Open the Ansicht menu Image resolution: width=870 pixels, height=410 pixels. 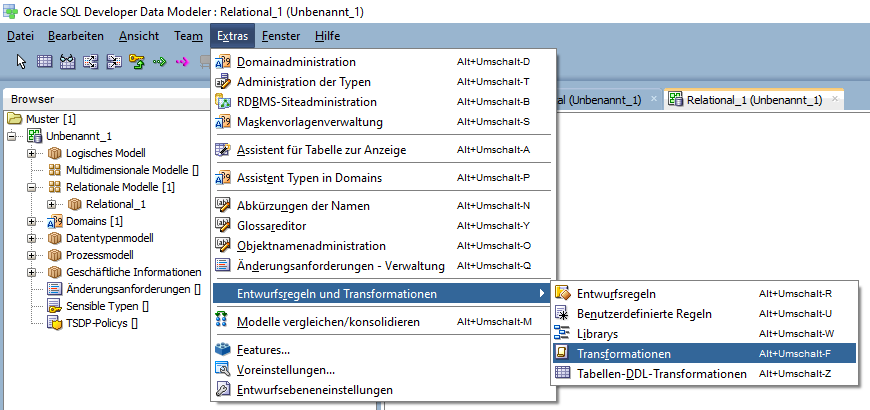click(x=139, y=36)
